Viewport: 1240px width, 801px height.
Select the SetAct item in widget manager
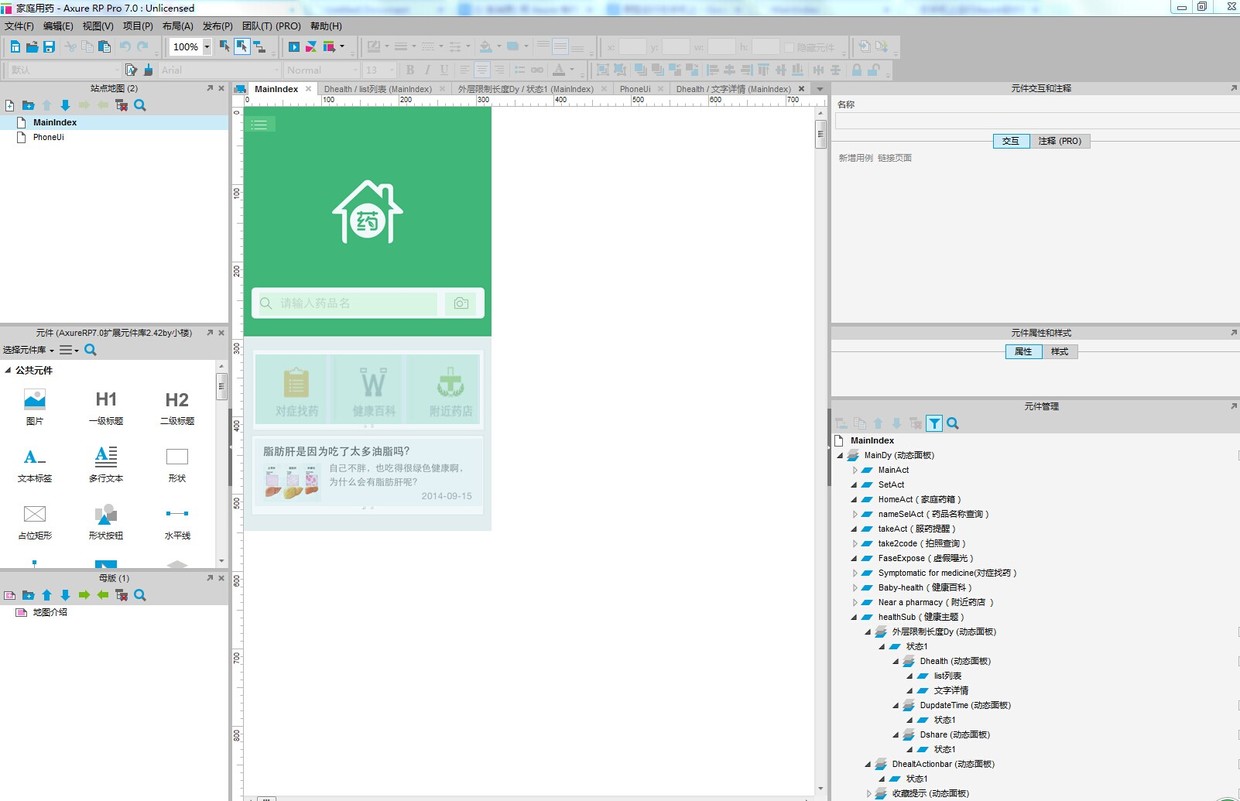click(x=891, y=485)
